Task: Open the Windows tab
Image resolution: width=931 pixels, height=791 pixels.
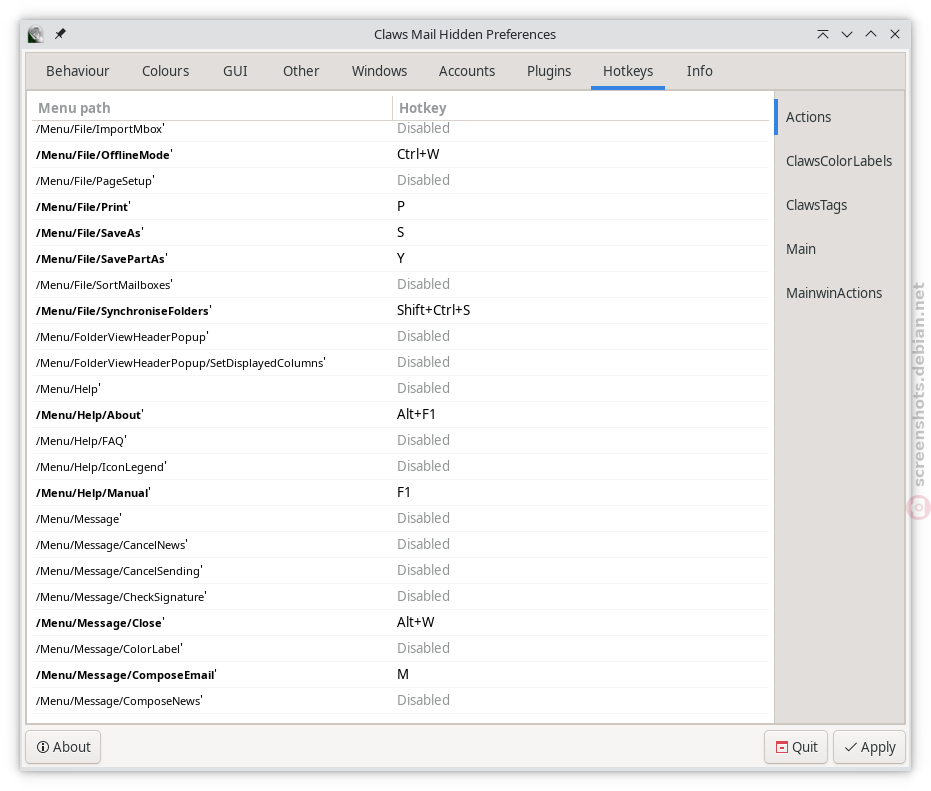Action: pyautogui.click(x=379, y=71)
